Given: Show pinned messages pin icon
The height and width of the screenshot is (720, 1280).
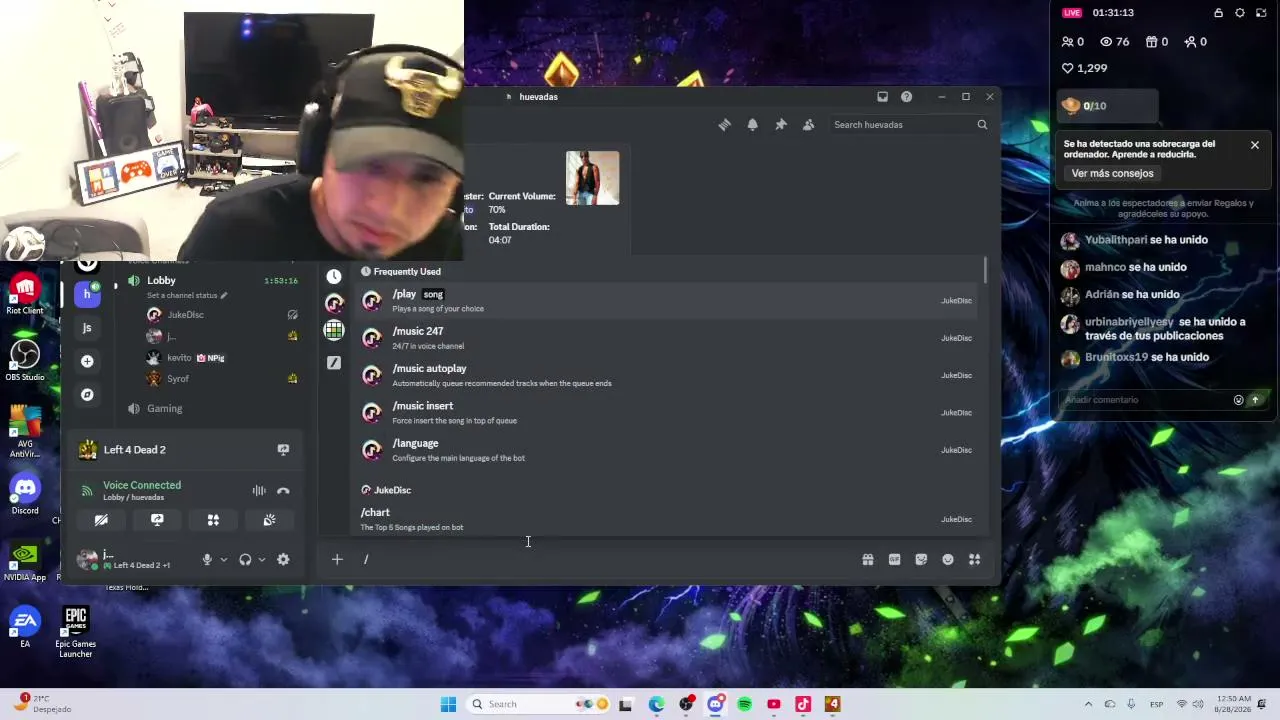Looking at the screenshot, I should 780,125.
